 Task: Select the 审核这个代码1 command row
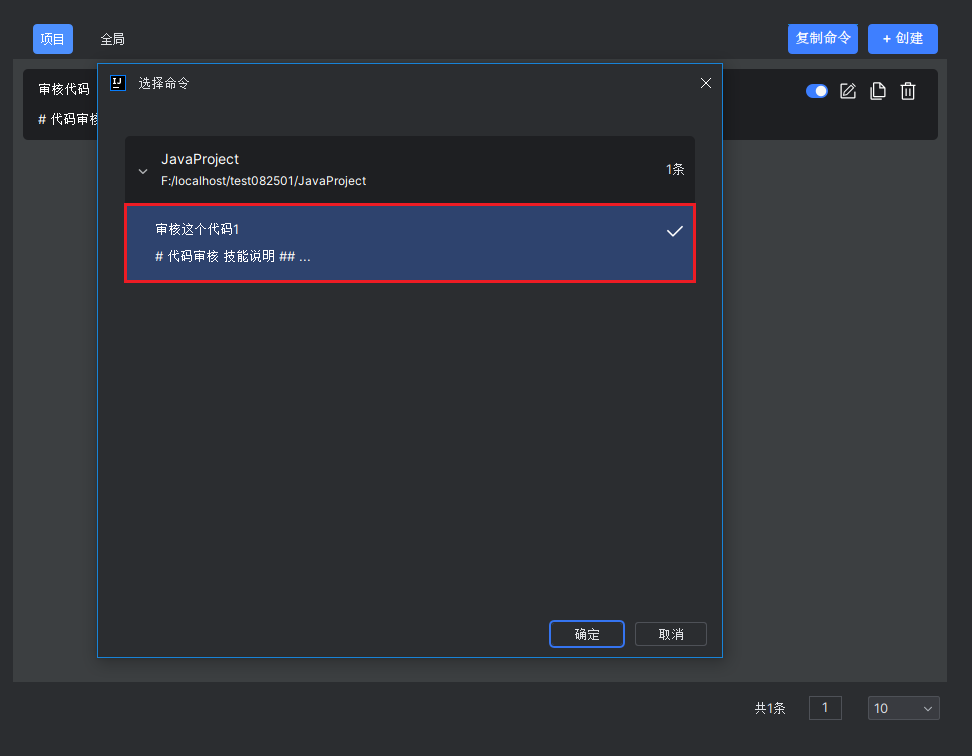coord(410,243)
